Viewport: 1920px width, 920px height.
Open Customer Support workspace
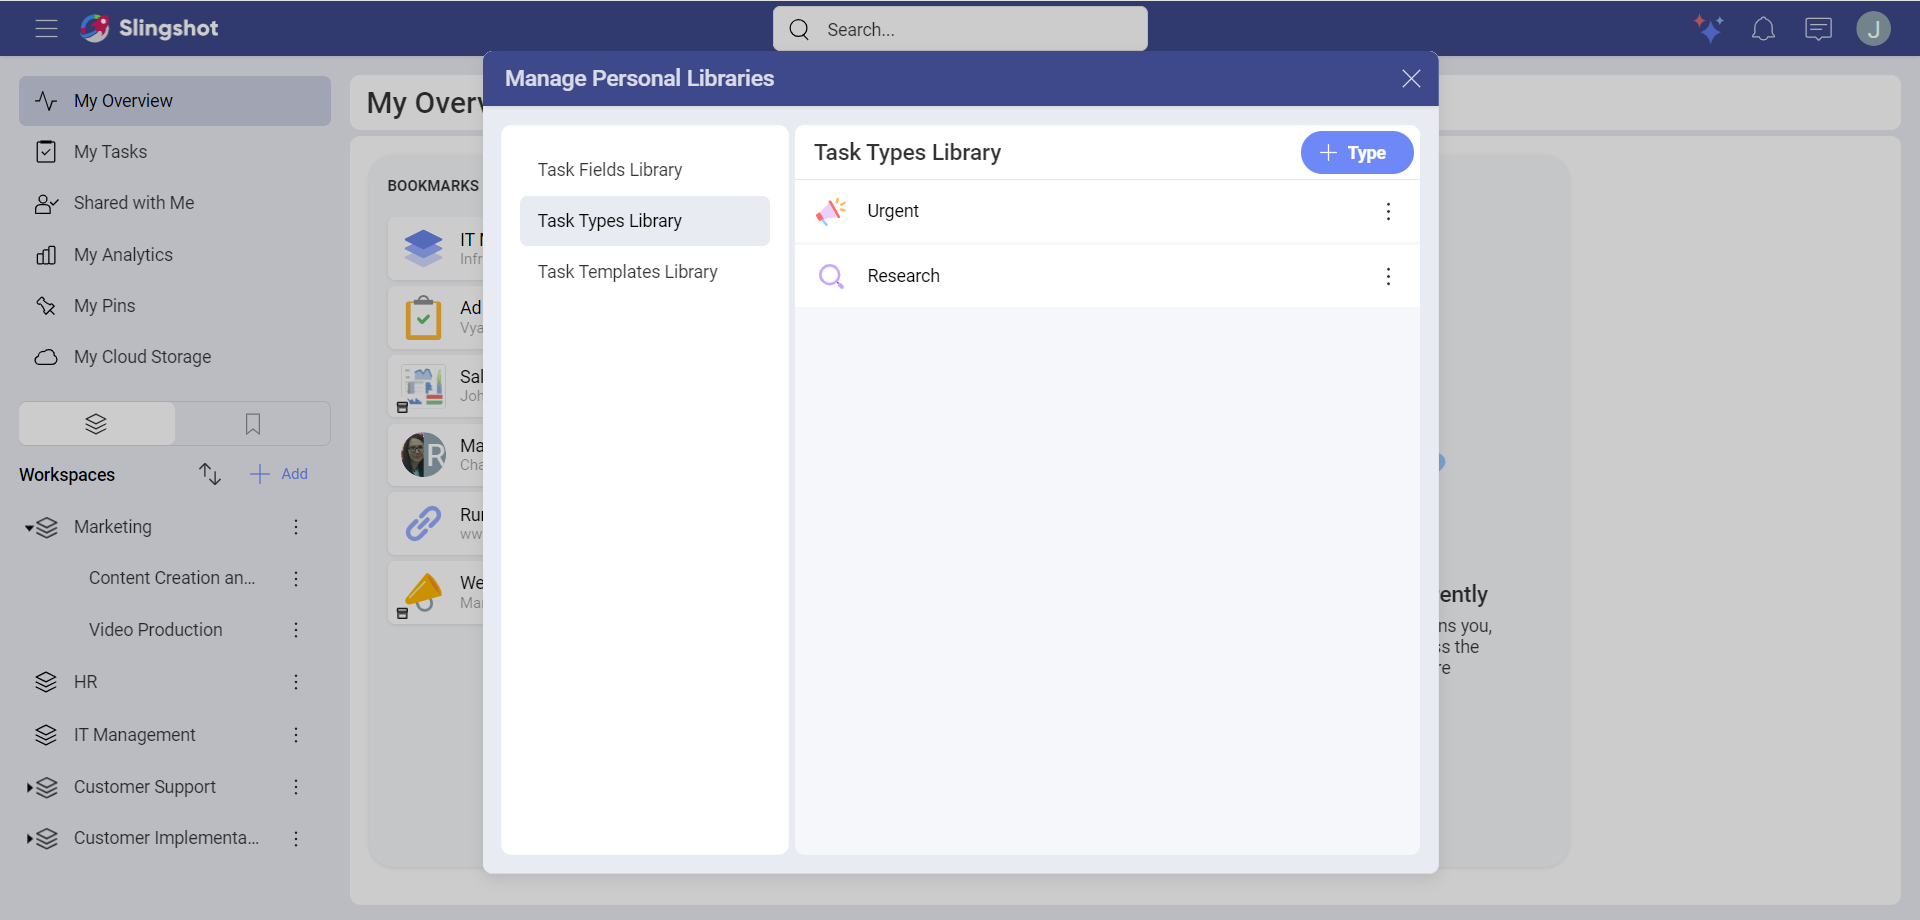pos(145,787)
